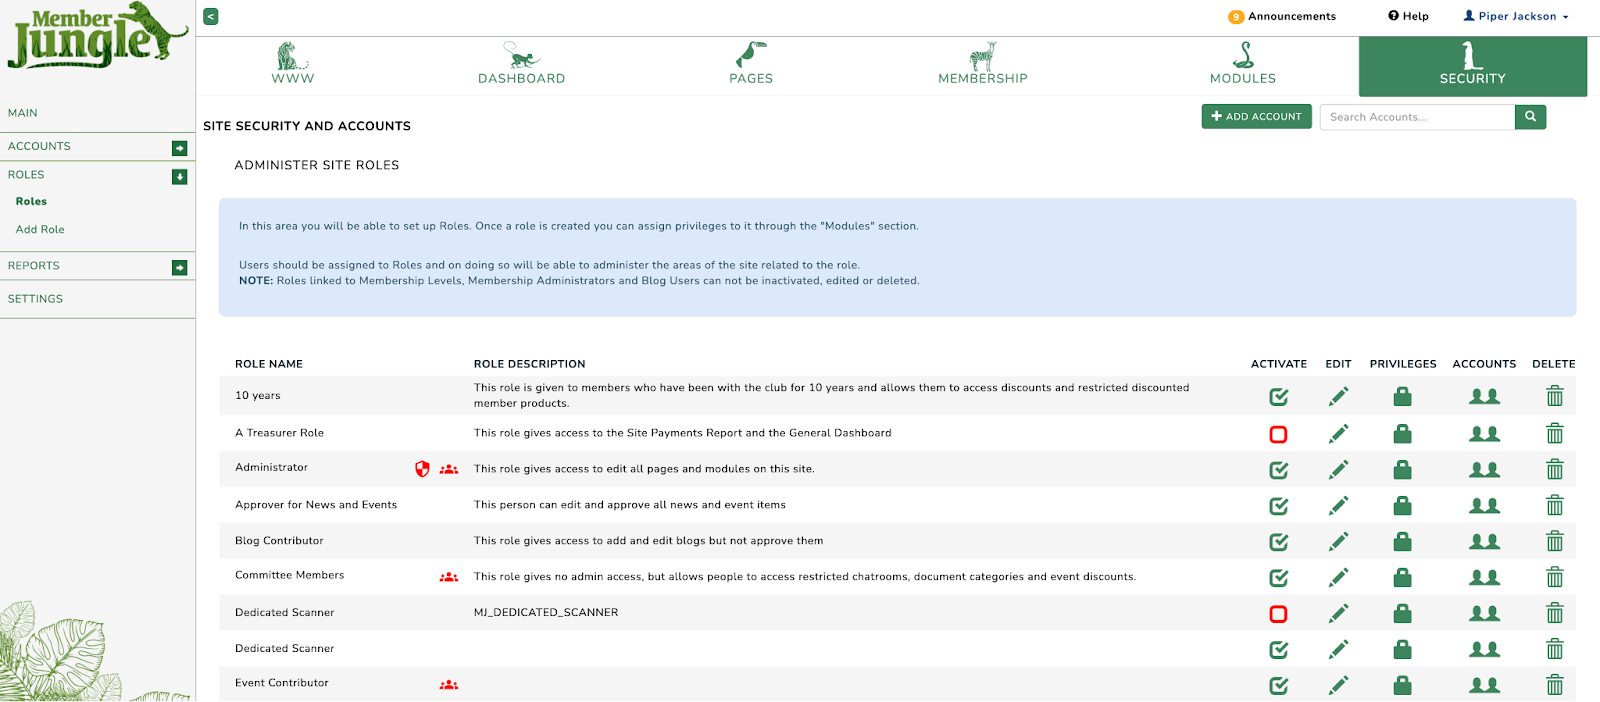1600x702 pixels.
Task: Click the Approver for News and Events role name
Action: tap(316, 505)
